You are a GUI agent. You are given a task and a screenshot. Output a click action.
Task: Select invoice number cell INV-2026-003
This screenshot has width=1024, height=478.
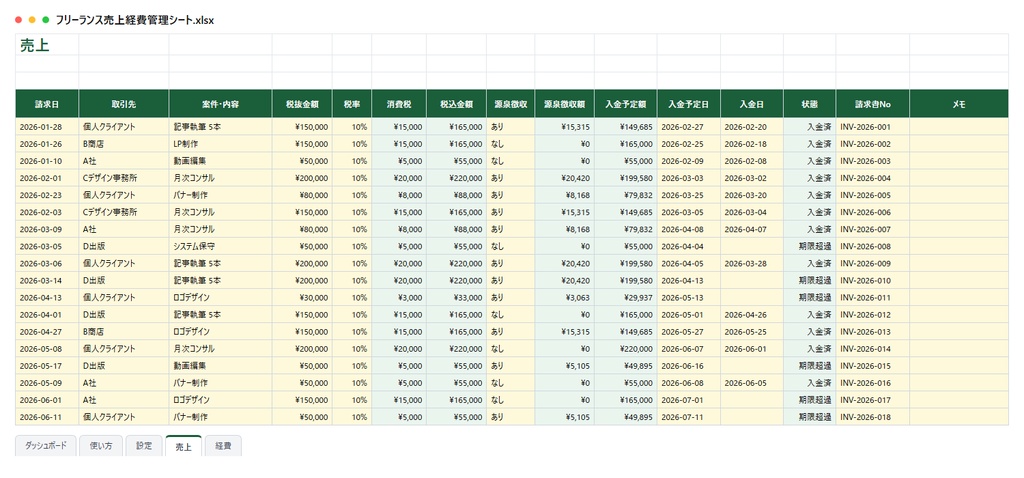point(872,161)
